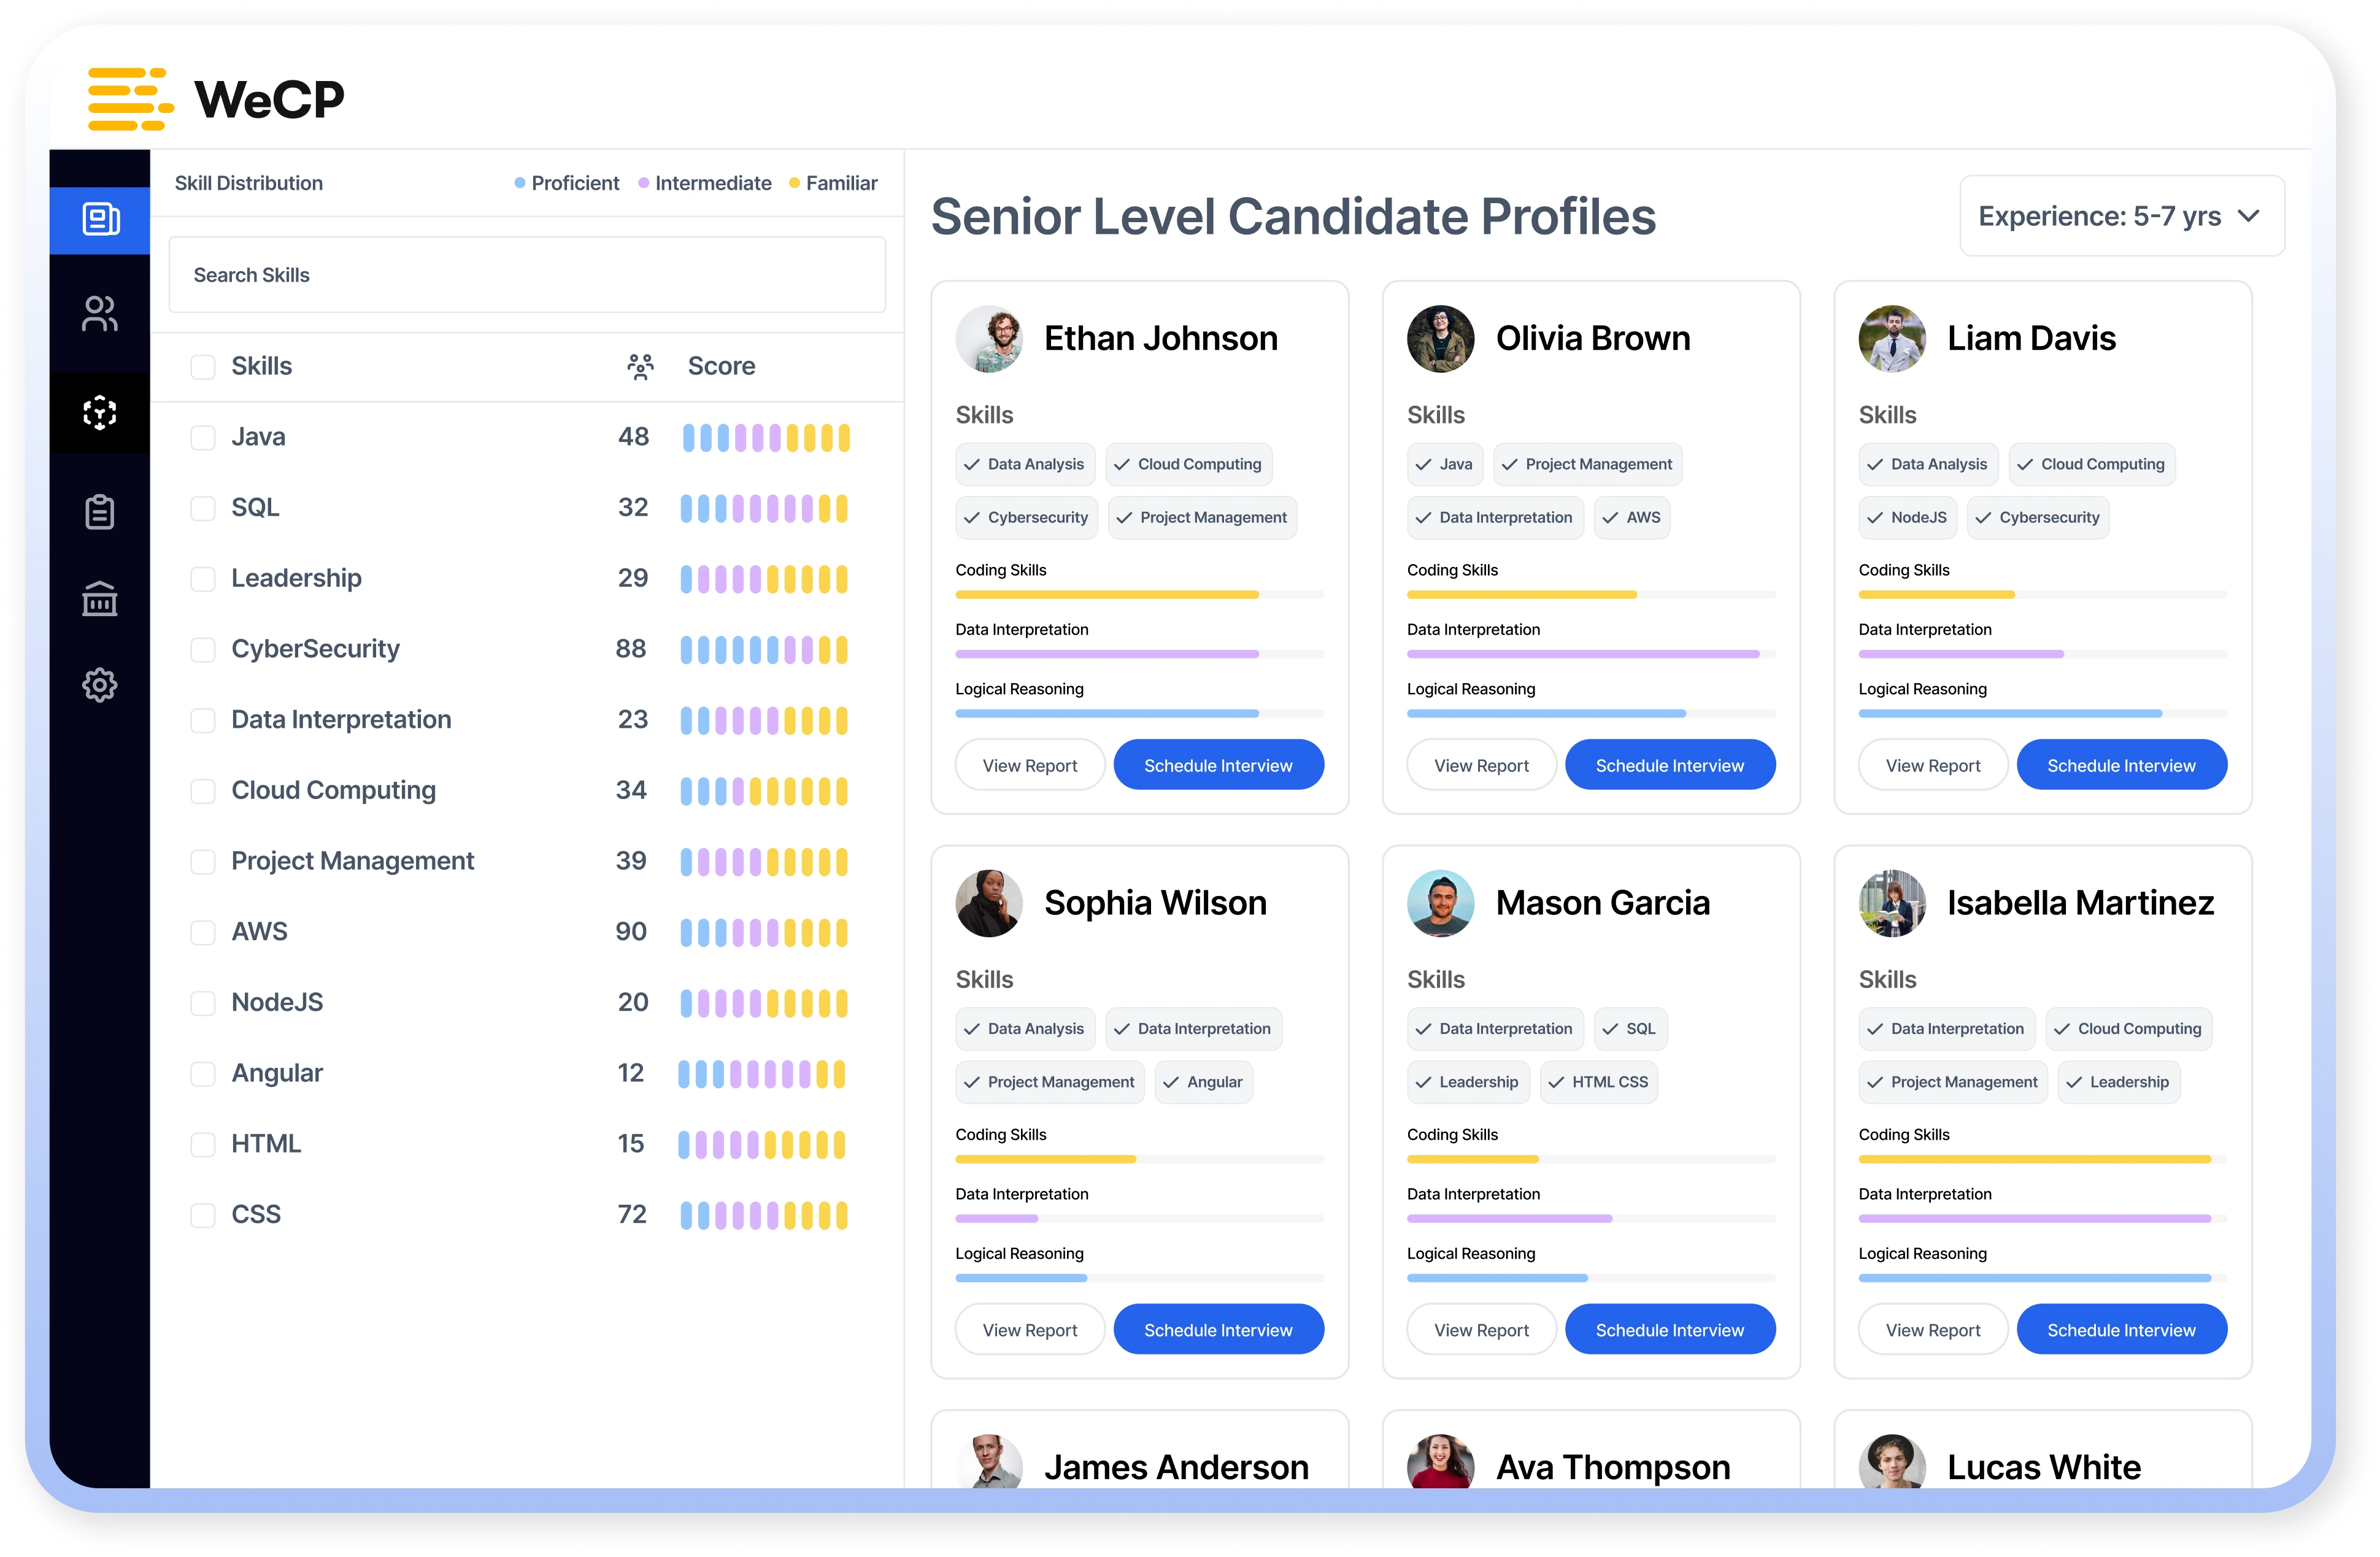Open Mason Garcia's profile photo

point(1440,903)
